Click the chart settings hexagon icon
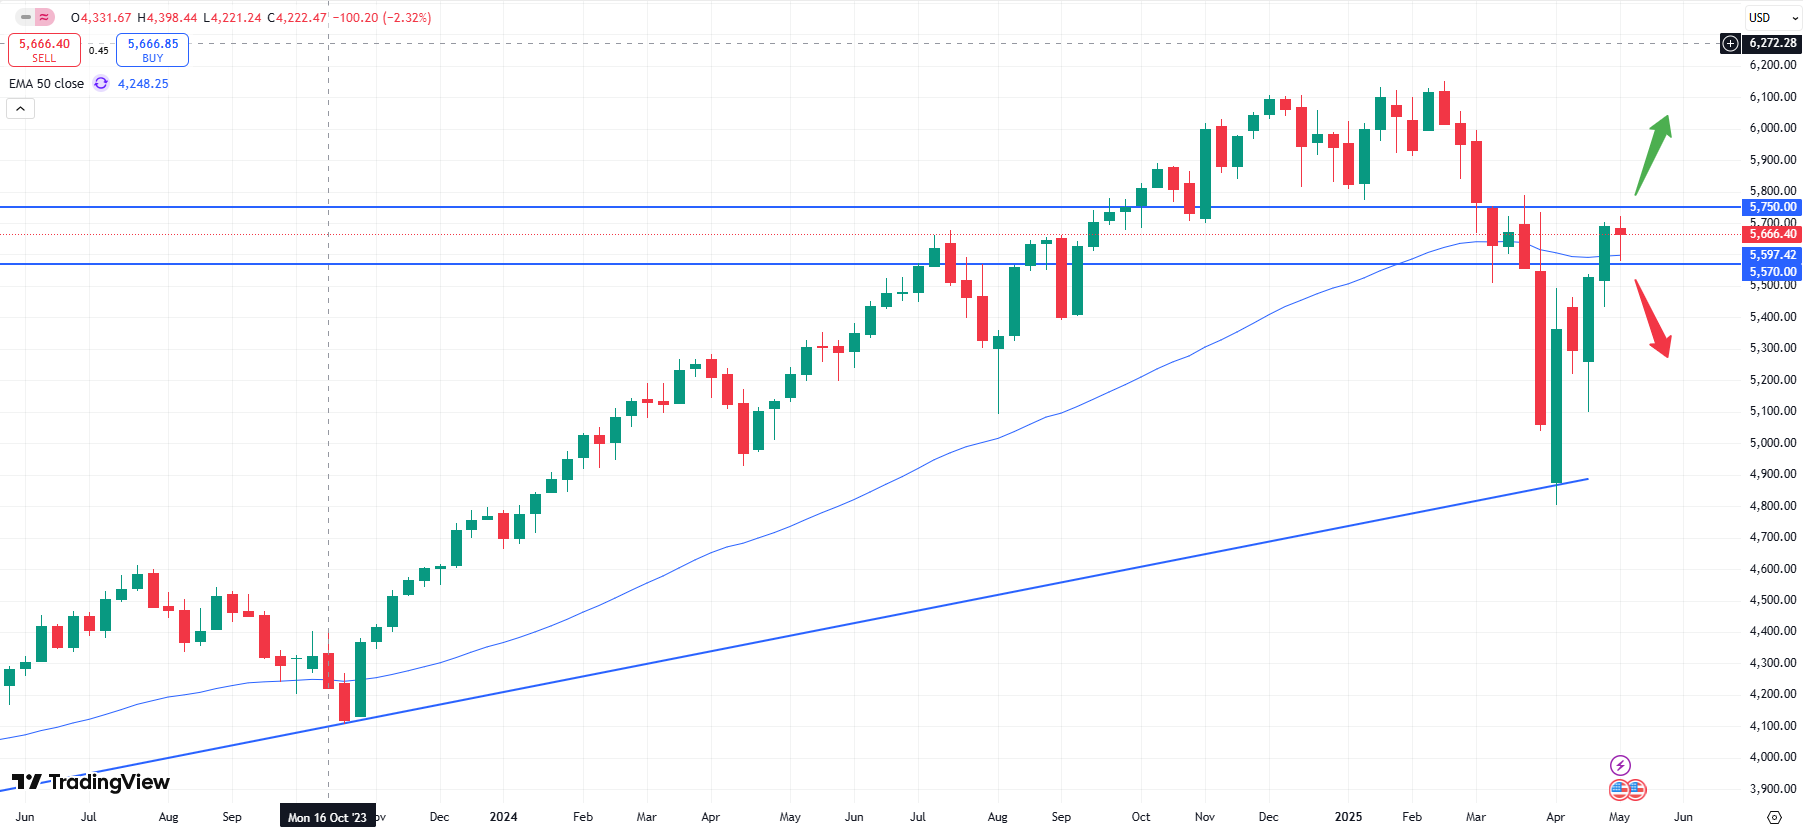This screenshot has width=1803, height=829. (x=1774, y=817)
